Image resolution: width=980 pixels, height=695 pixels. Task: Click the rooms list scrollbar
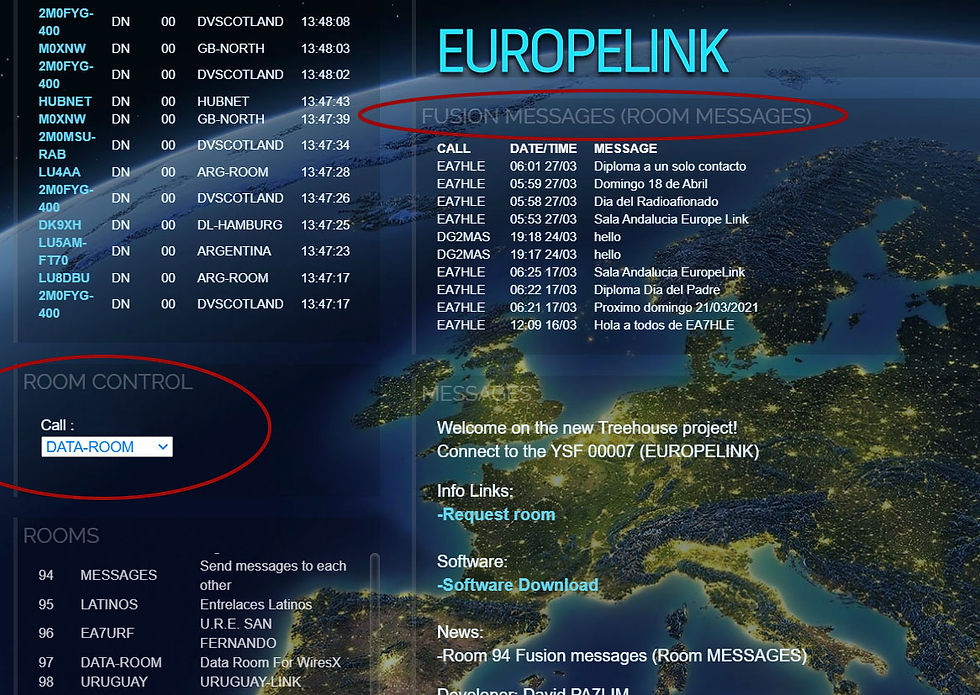pos(374,623)
